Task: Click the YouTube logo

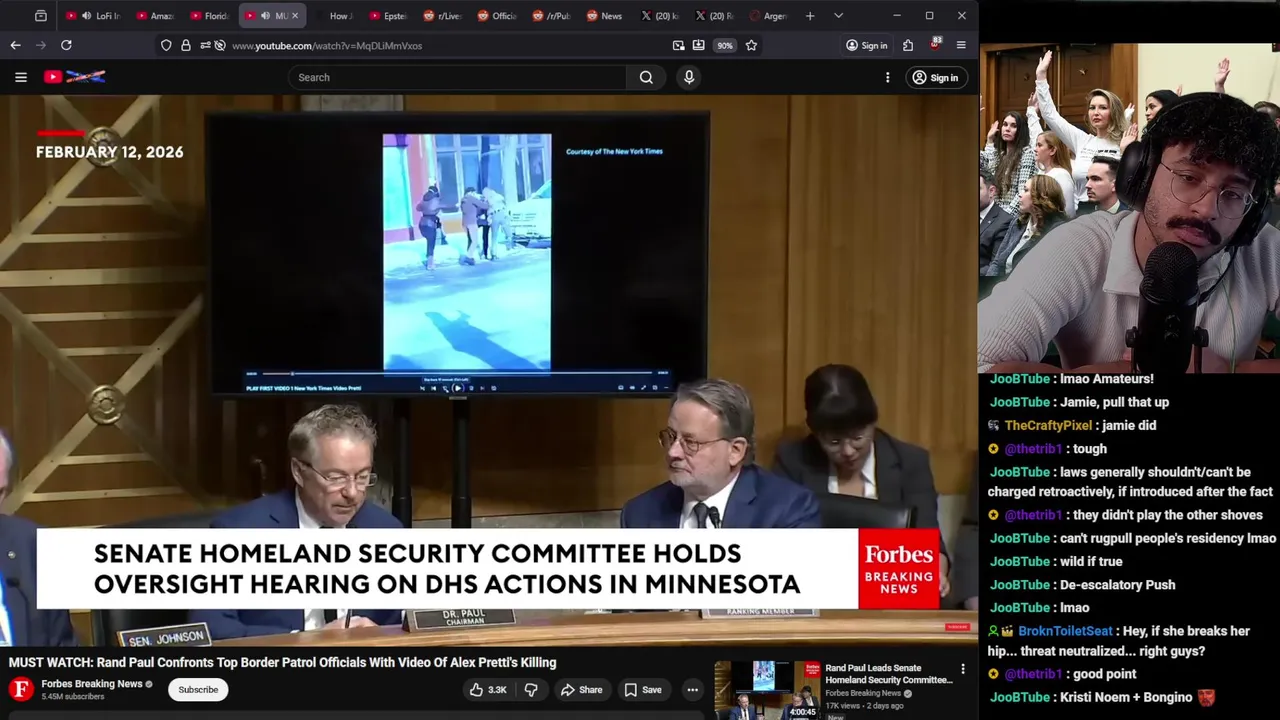Action: tap(75, 77)
